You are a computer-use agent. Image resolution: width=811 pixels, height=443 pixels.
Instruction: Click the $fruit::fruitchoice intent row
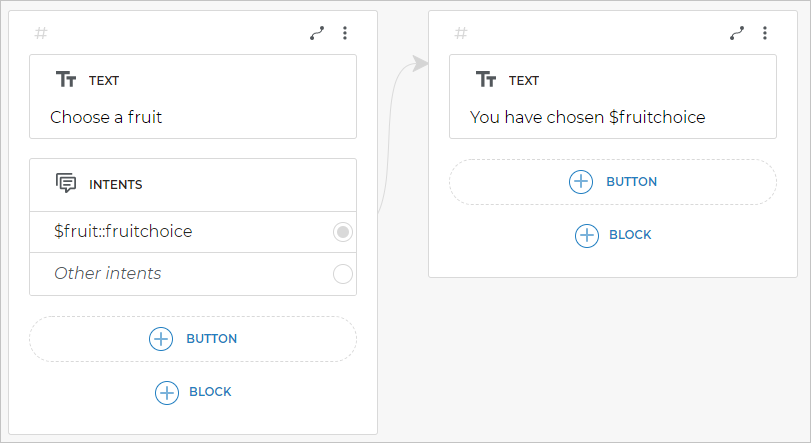point(123,231)
